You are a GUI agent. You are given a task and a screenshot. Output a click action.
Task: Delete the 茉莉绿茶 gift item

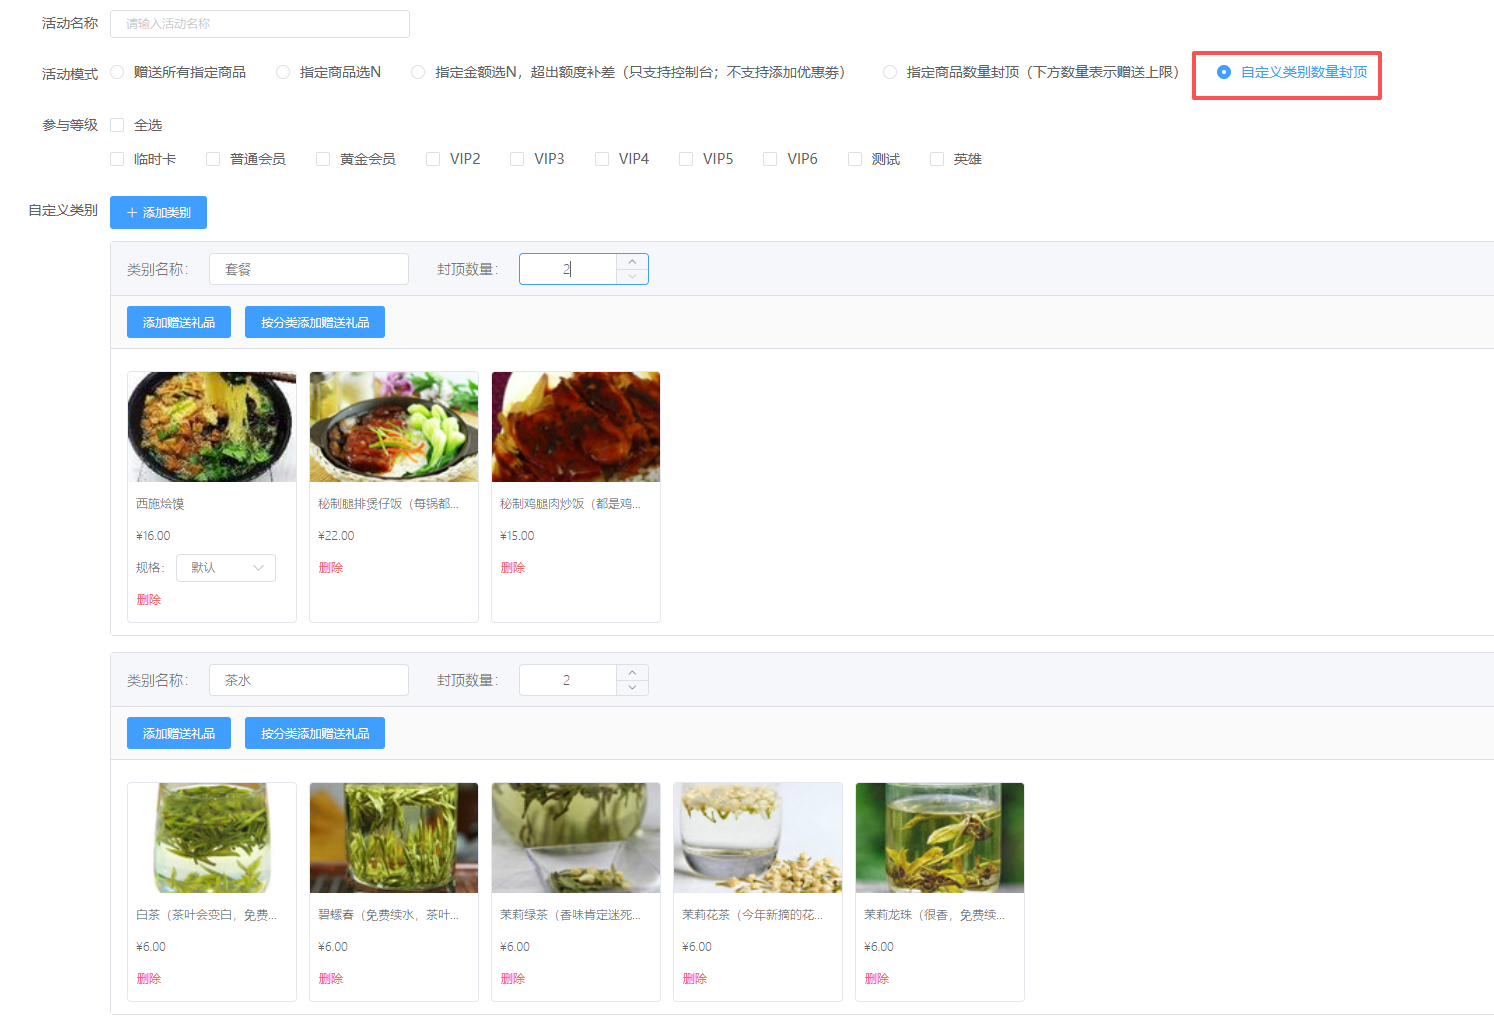(513, 979)
